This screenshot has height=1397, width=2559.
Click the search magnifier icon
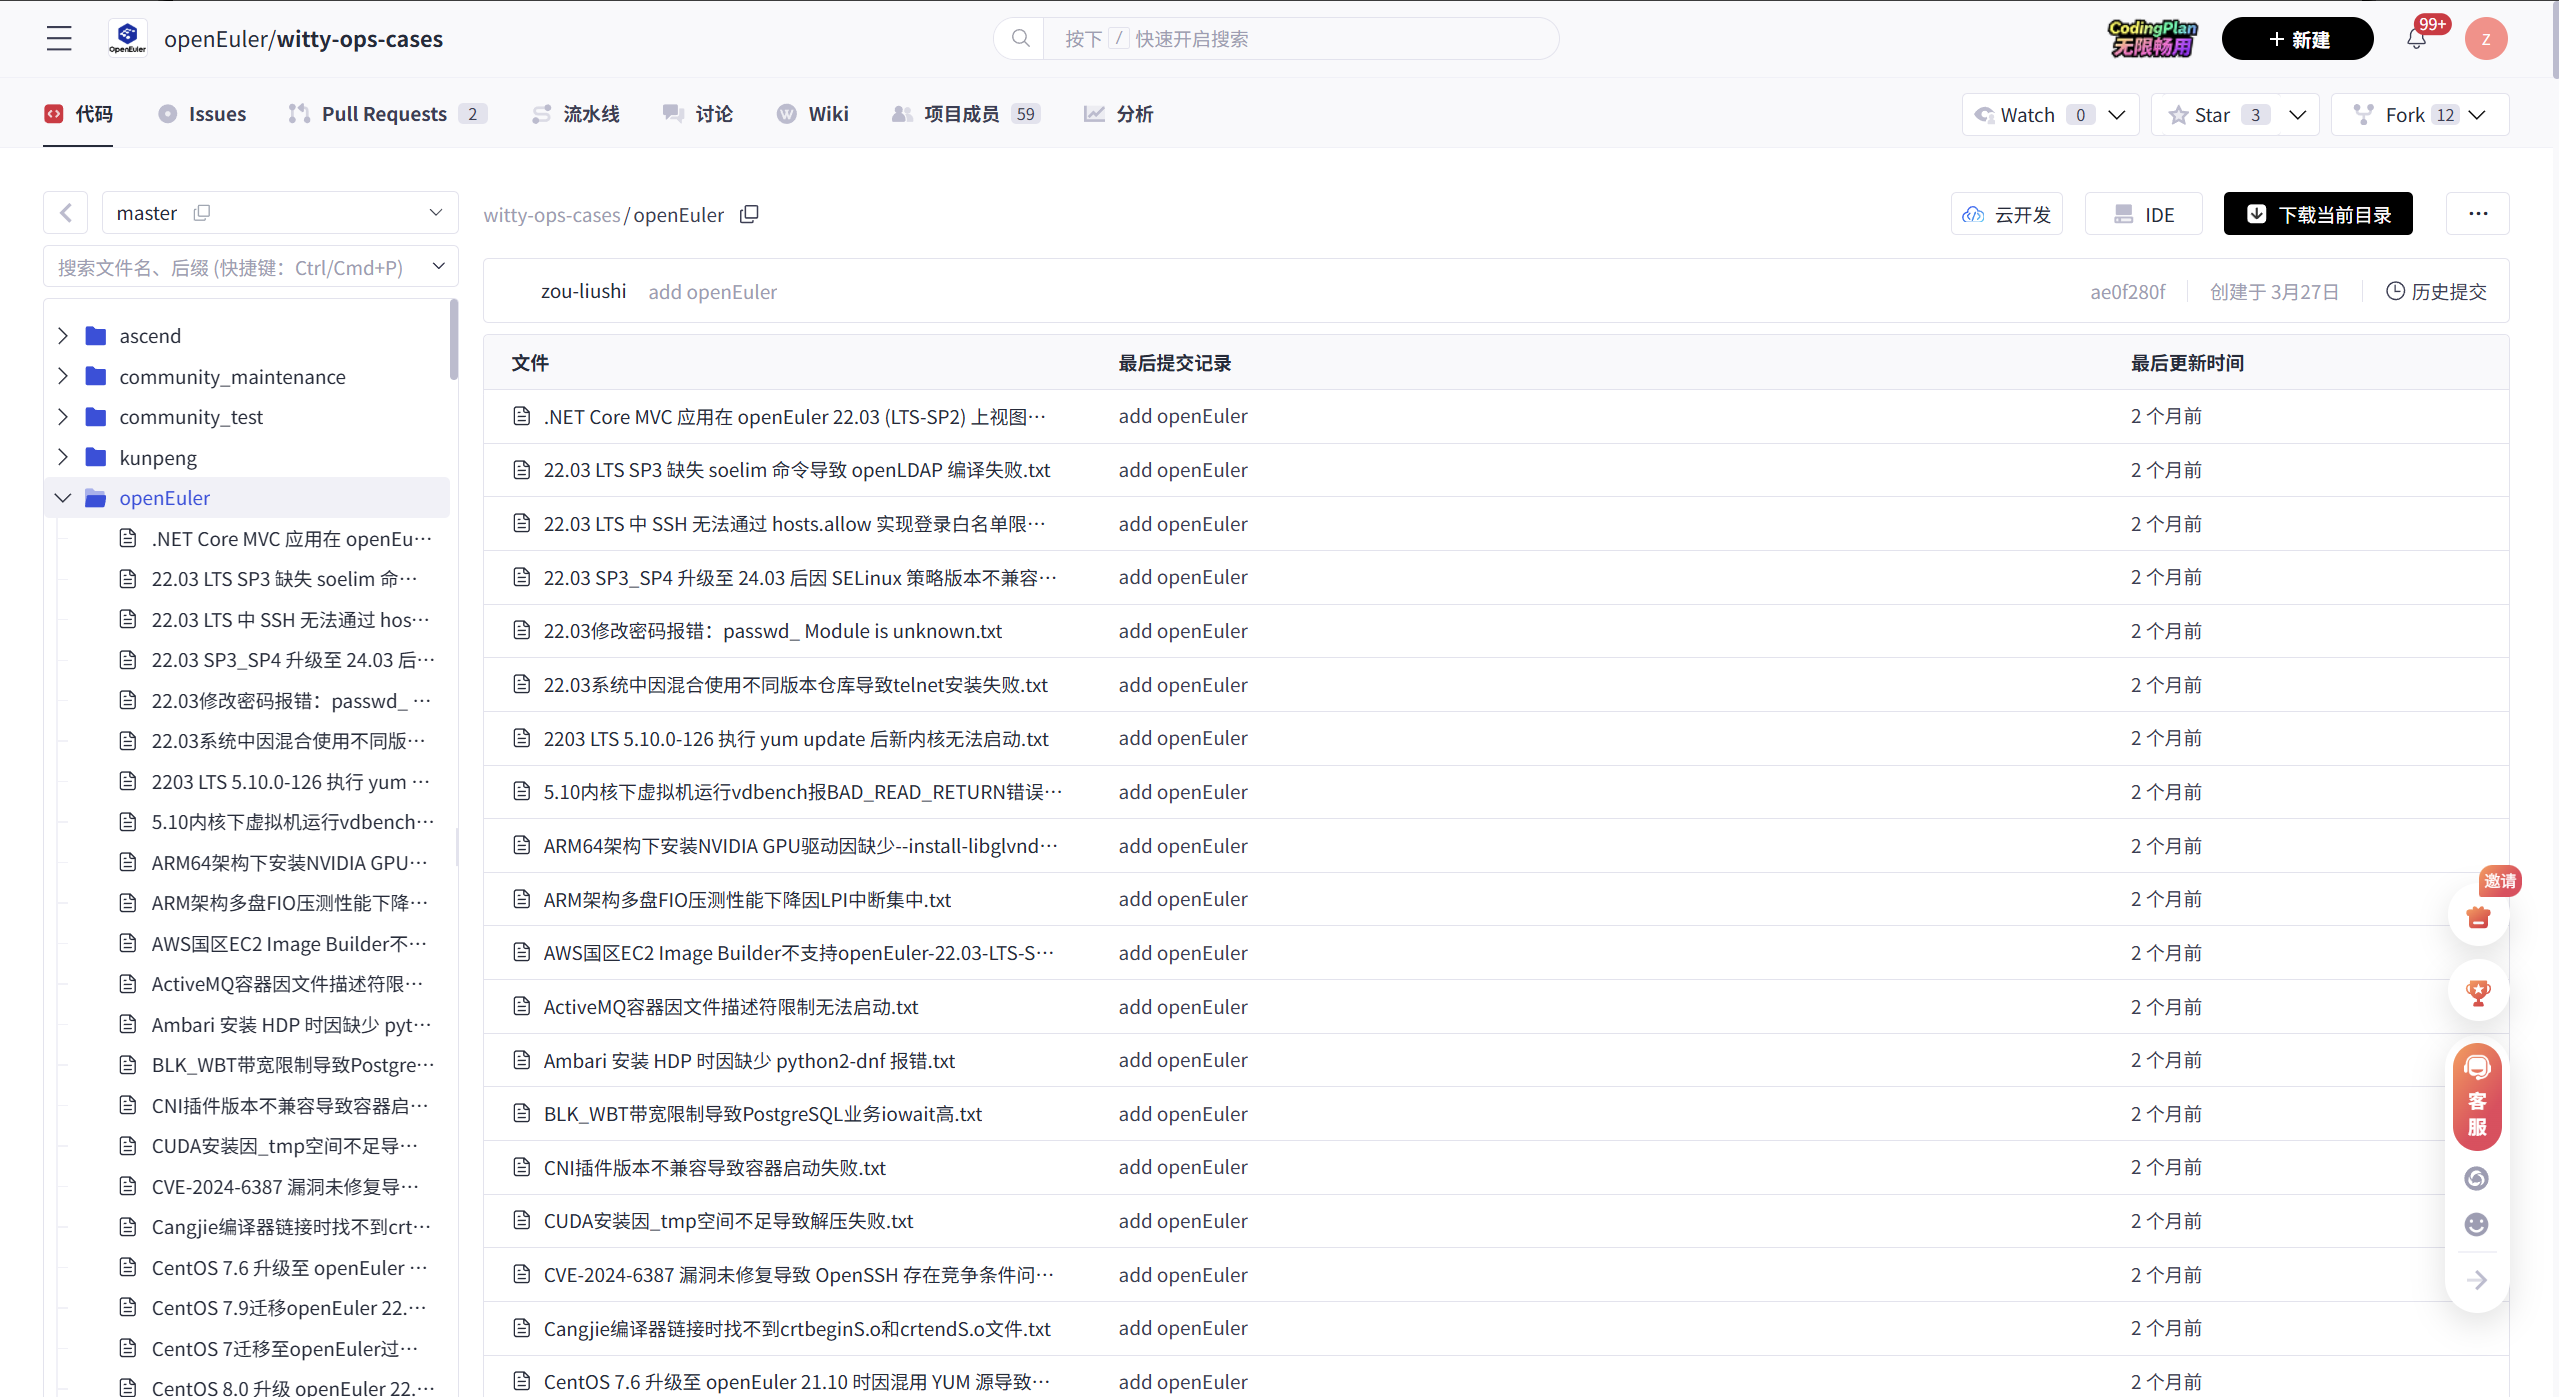click(x=1020, y=38)
